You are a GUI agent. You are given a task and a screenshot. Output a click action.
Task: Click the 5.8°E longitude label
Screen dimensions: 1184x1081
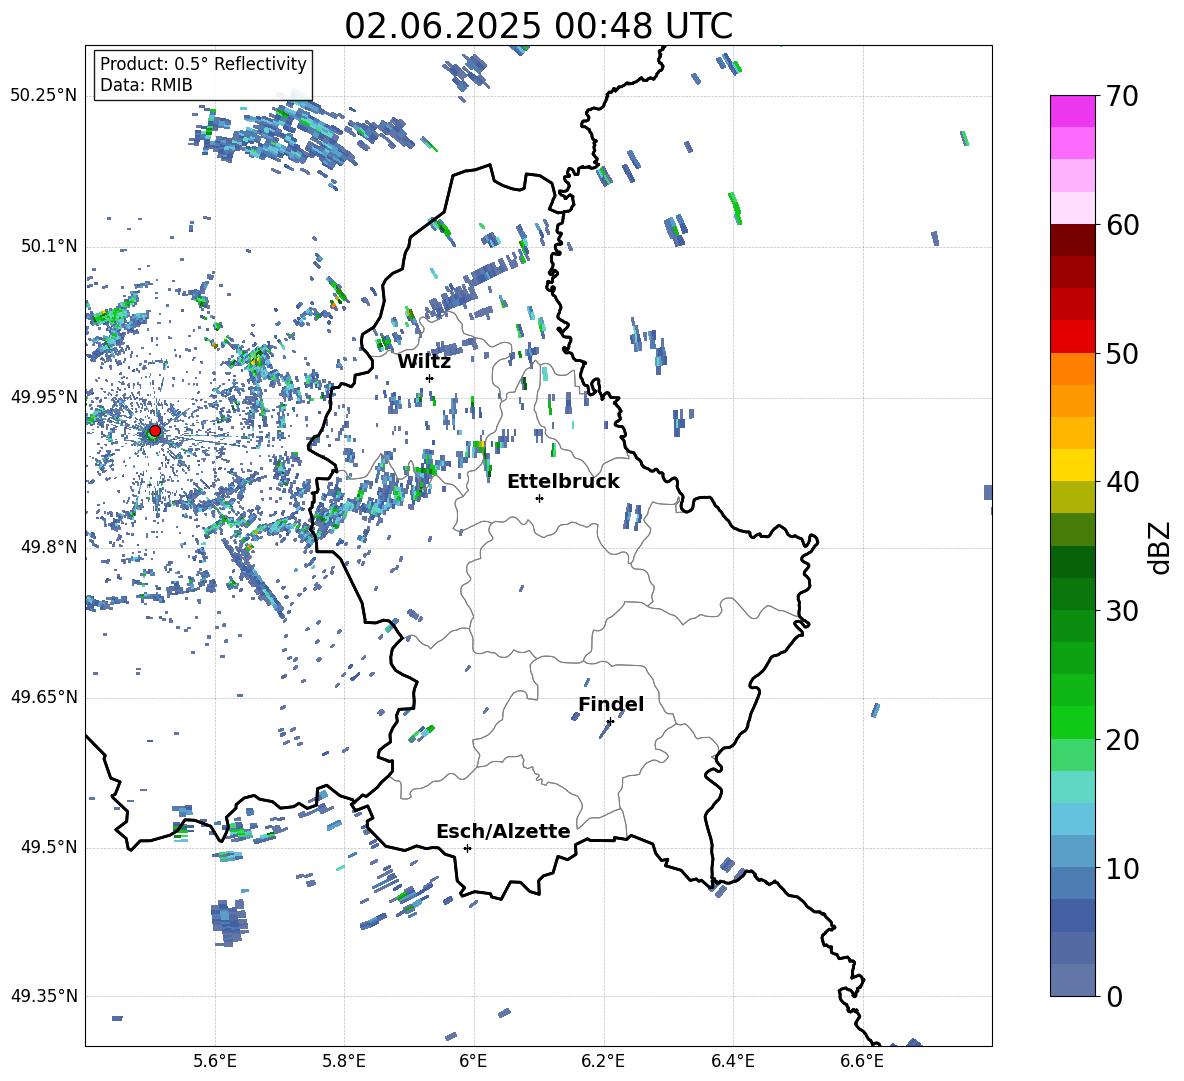(x=344, y=1061)
